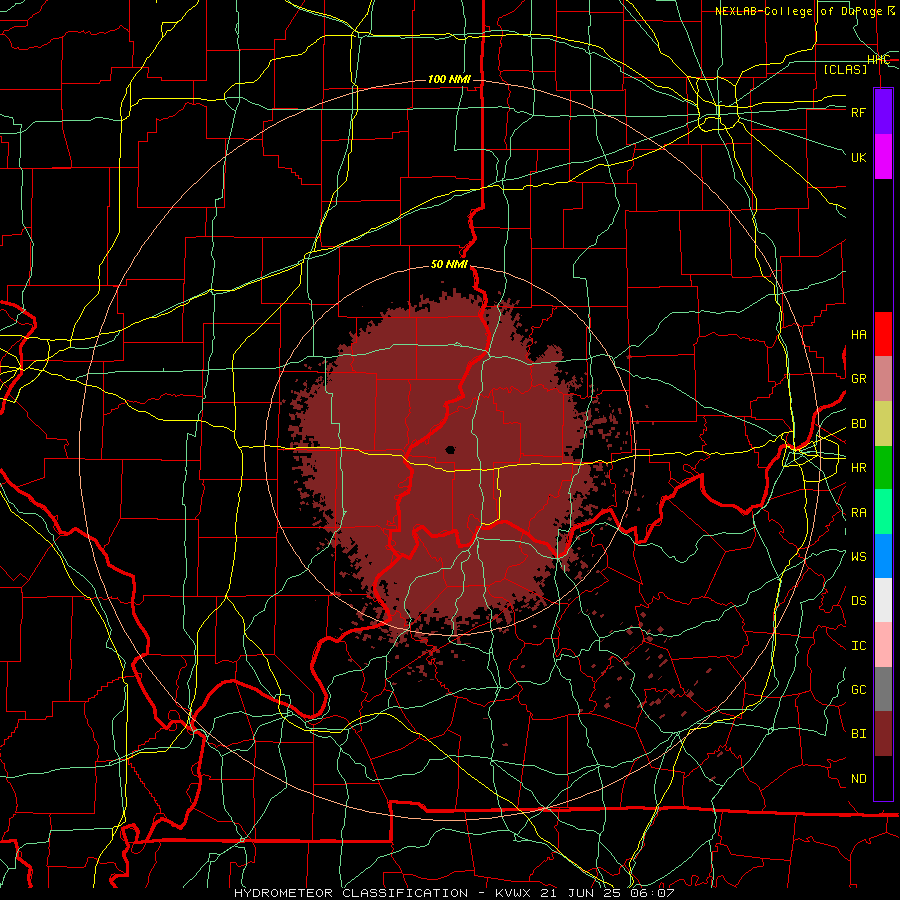Click the purple RF legend color swatch

pos(883,112)
